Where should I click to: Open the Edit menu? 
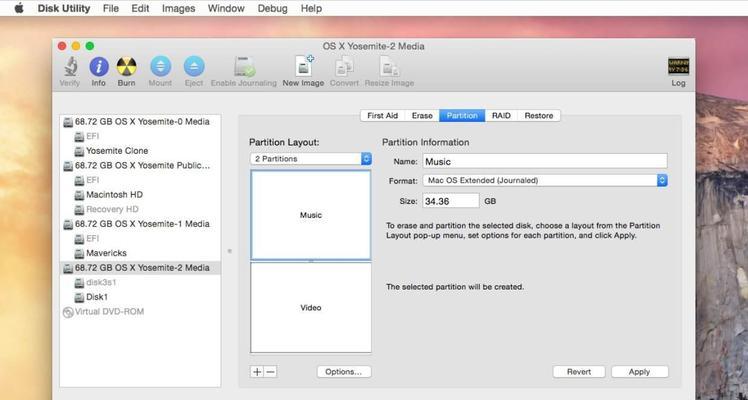[x=140, y=8]
